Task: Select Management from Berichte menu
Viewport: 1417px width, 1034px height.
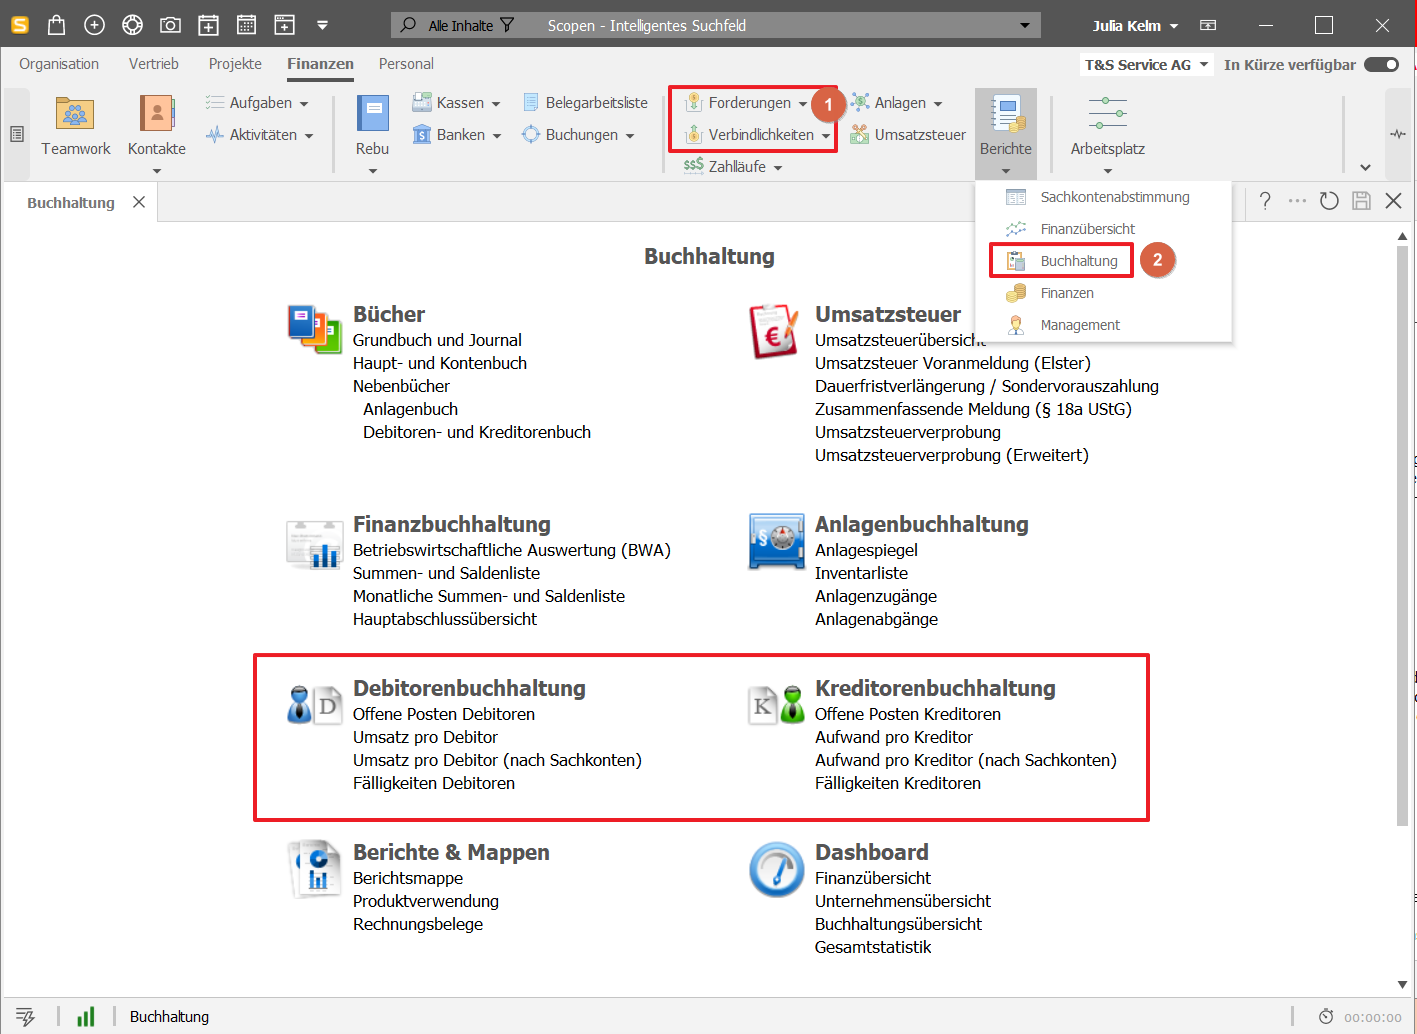Action: [1103, 325]
